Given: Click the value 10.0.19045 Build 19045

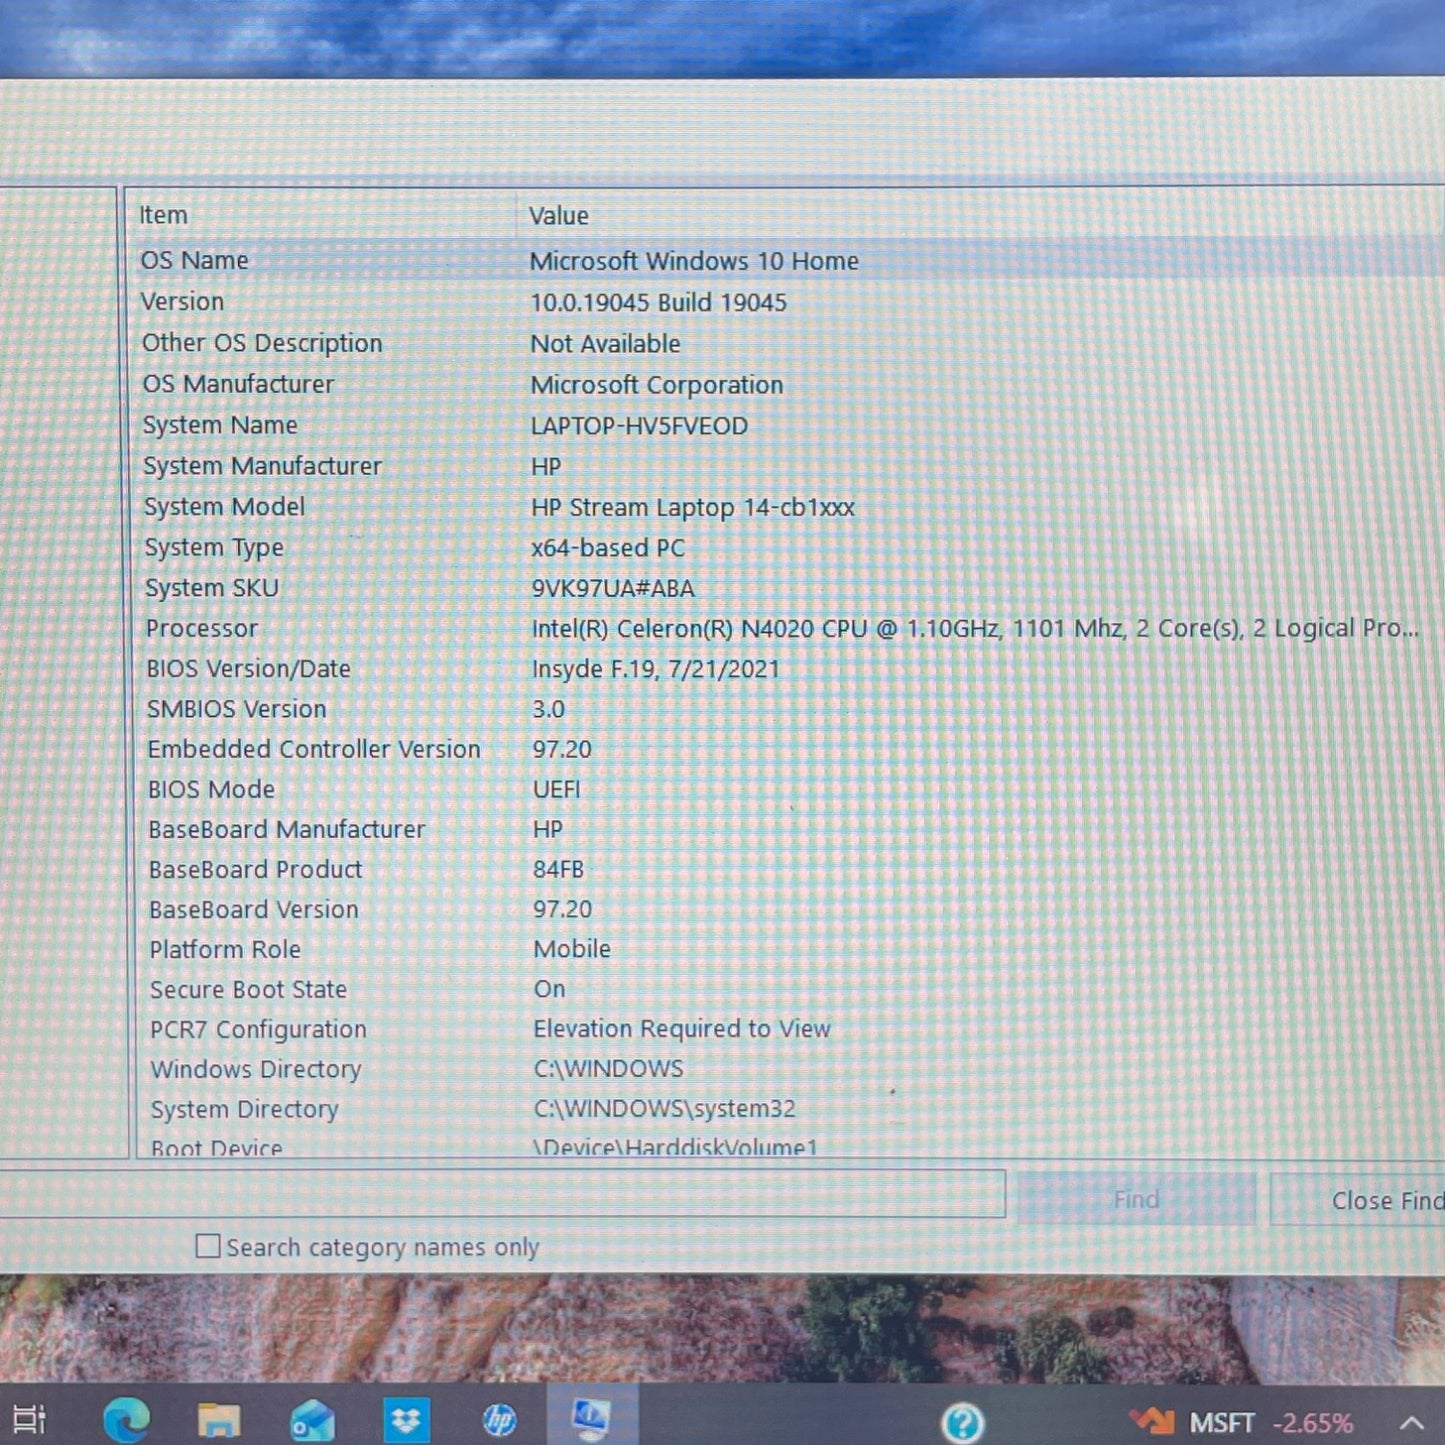Looking at the screenshot, I should click(659, 302).
